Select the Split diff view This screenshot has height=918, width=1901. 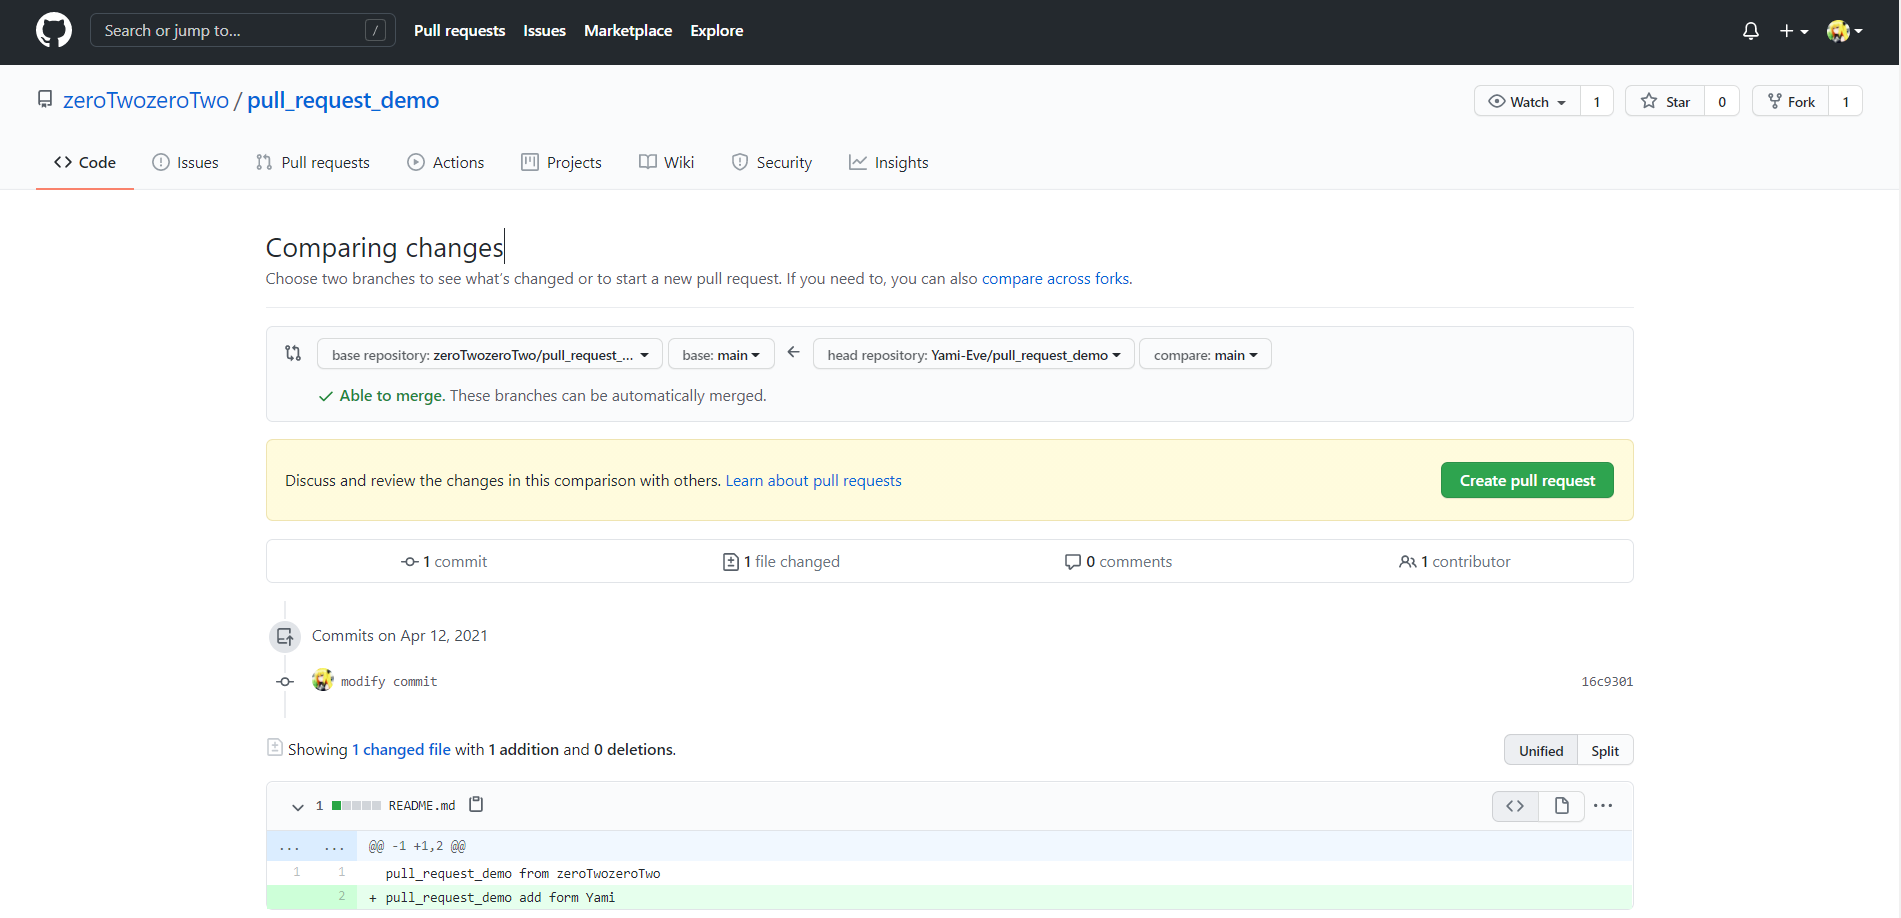(1605, 750)
